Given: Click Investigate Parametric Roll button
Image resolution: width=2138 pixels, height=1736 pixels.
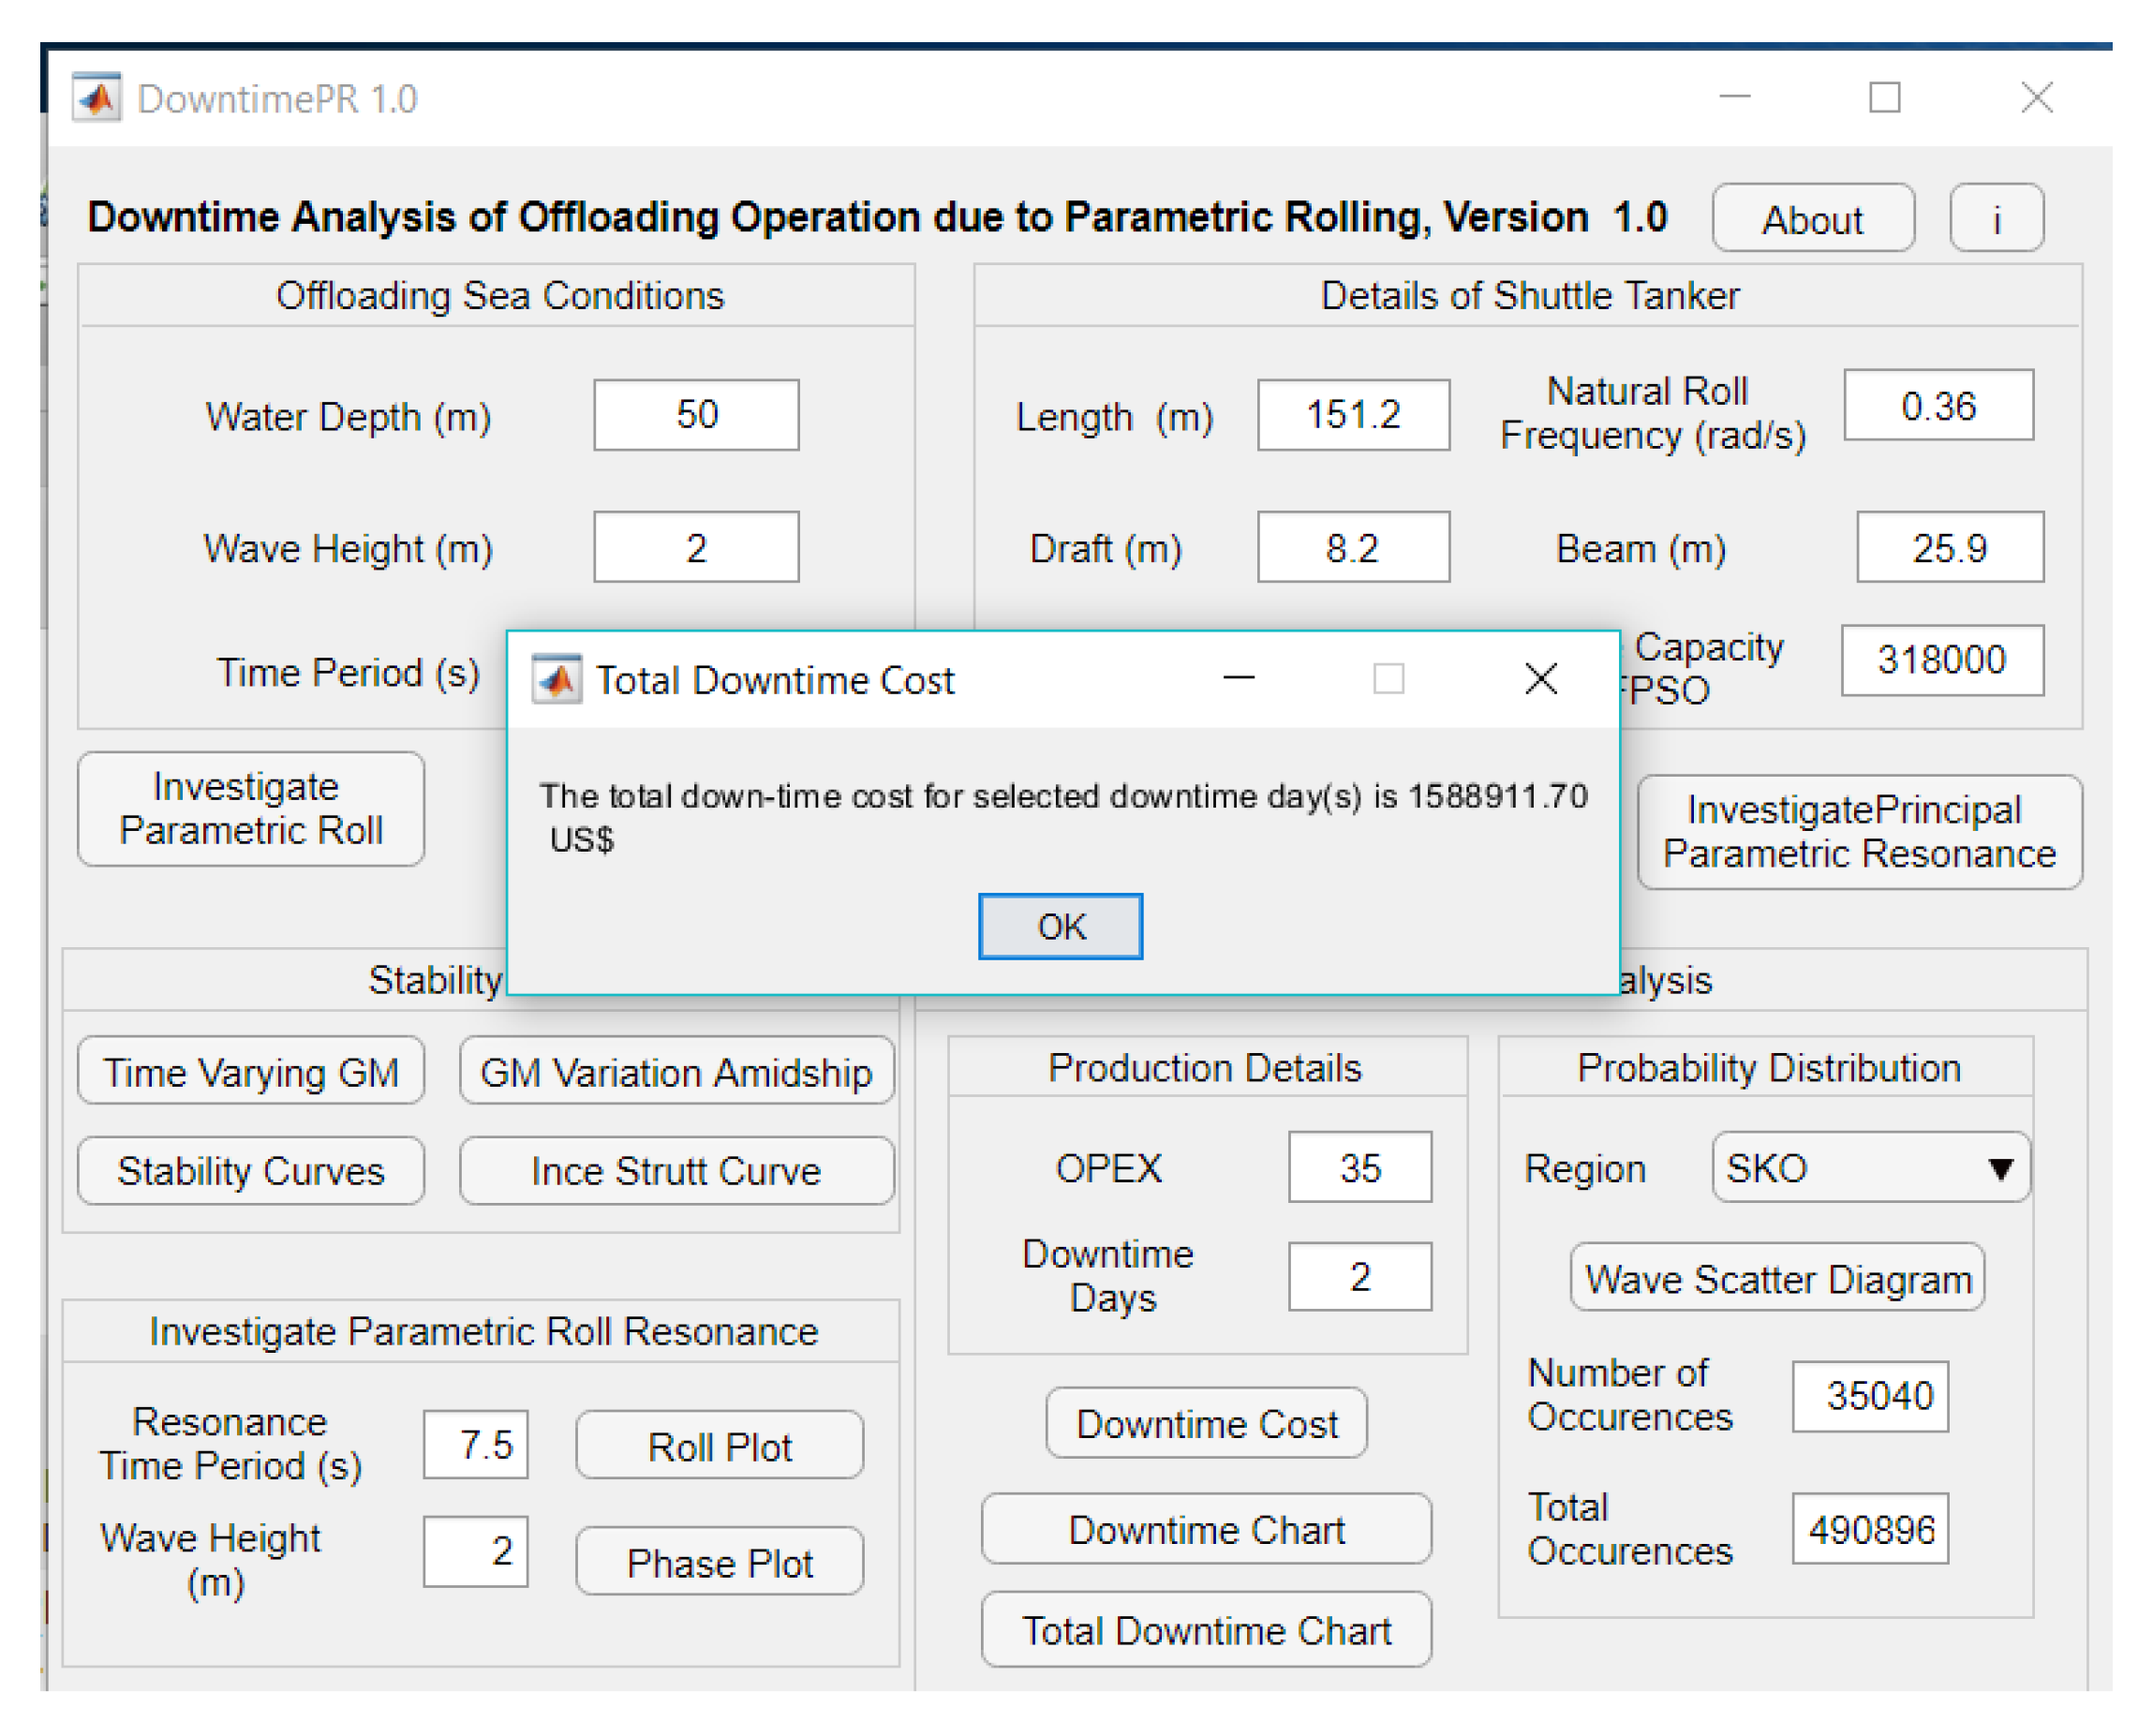Looking at the screenshot, I should tap(250, 809).
